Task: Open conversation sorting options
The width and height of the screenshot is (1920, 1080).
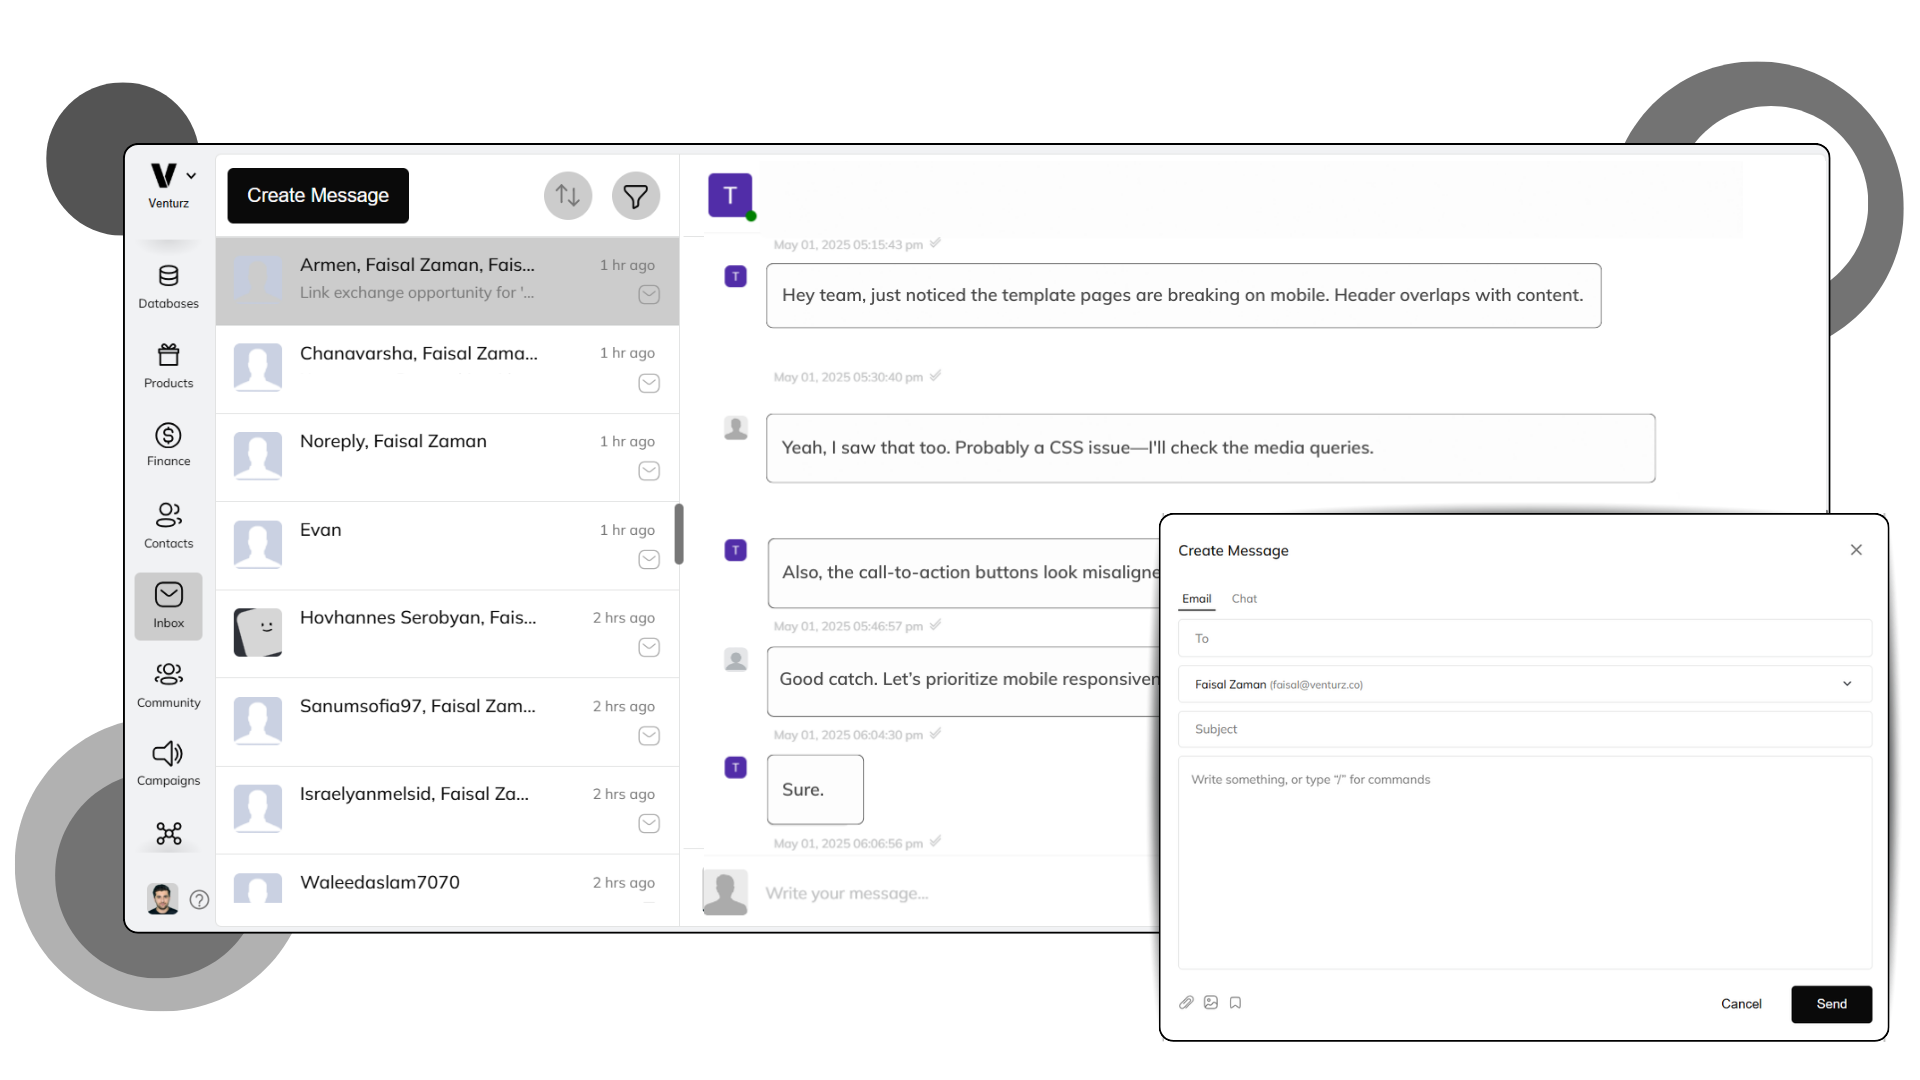Action: [567, 195]
